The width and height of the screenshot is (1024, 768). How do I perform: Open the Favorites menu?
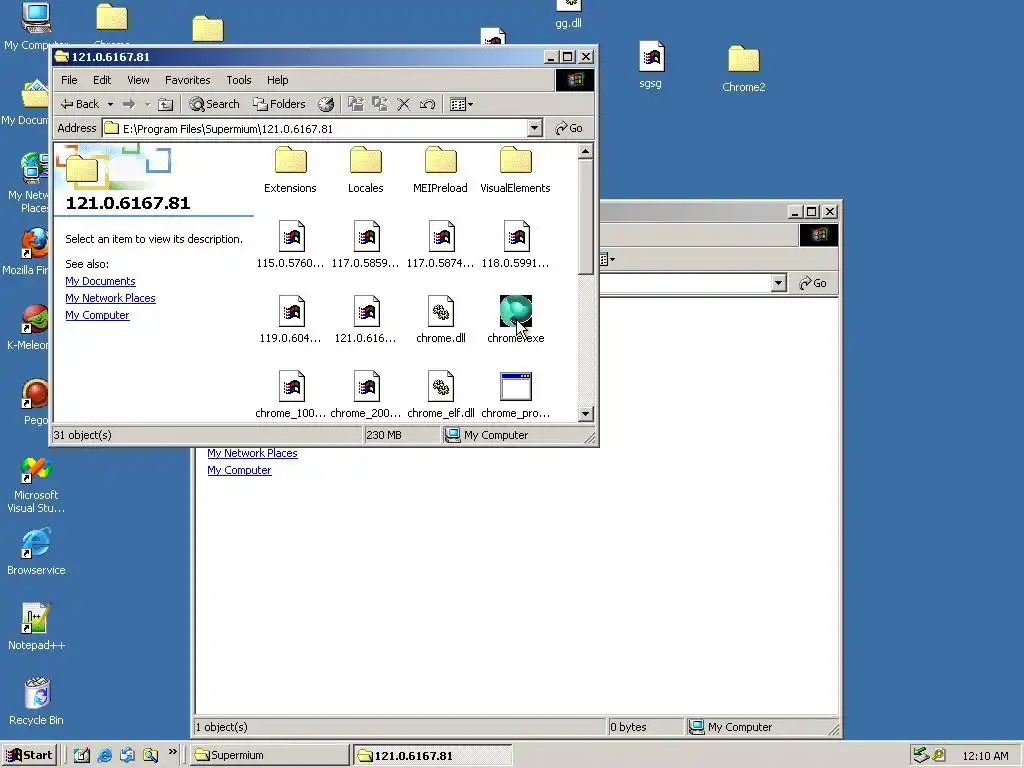click(x=187, y=80)
